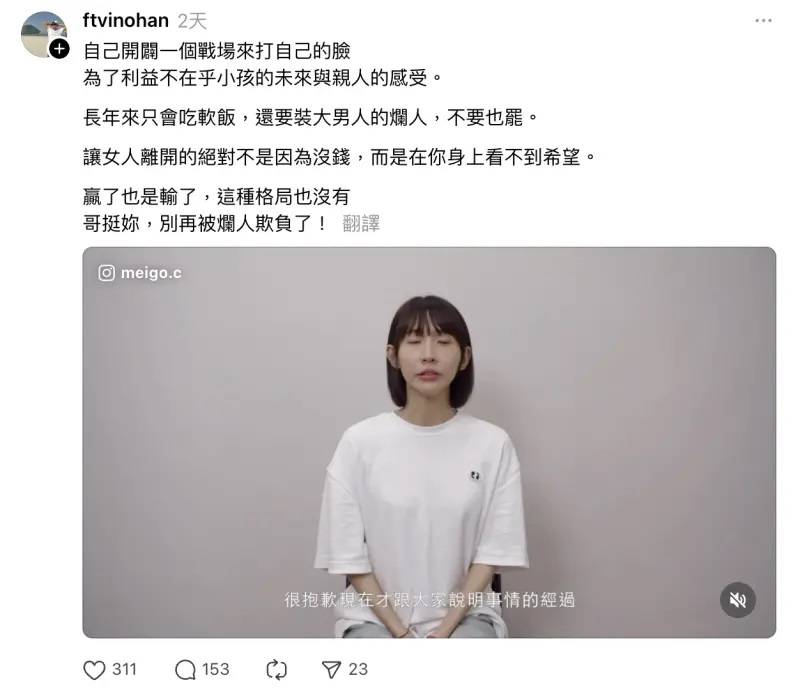Unmute the video with the speaker icon
The width and height of the screenshot is (800, 694).
pos(738,600)
